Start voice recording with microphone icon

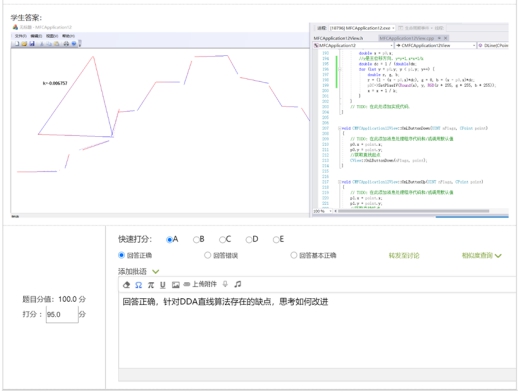225,284
